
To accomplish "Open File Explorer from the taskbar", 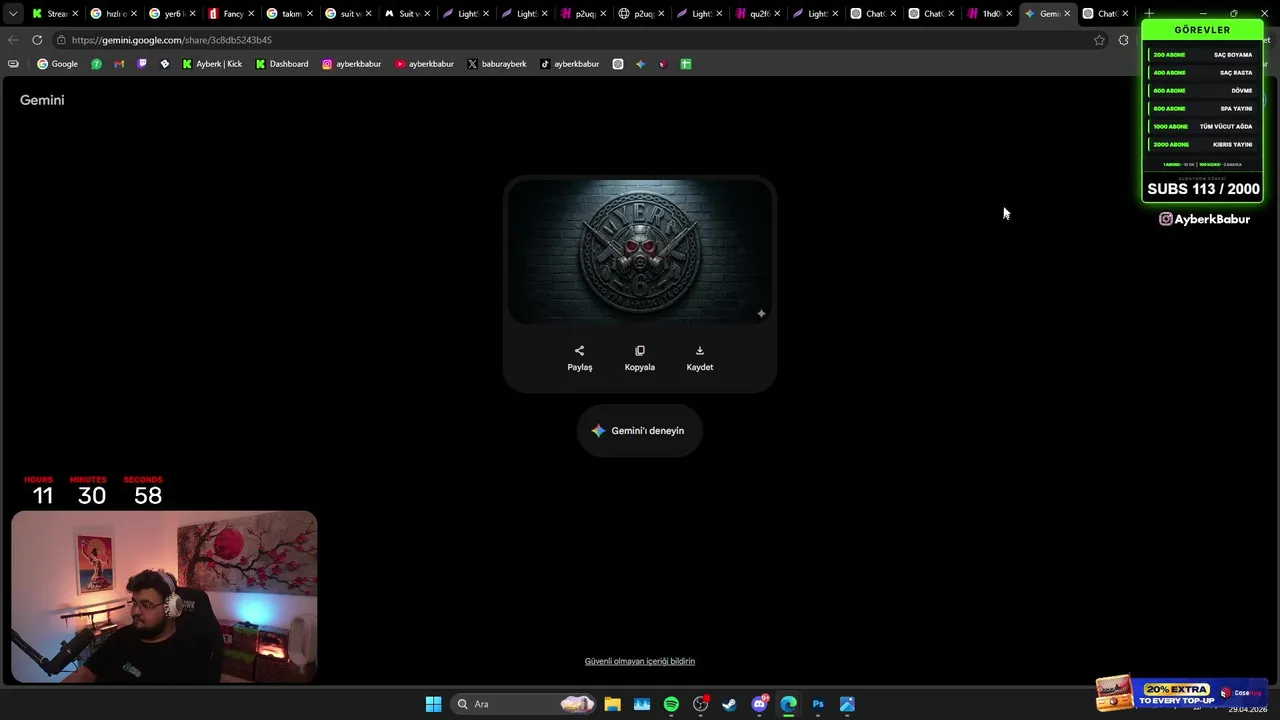I will point(612,704).
